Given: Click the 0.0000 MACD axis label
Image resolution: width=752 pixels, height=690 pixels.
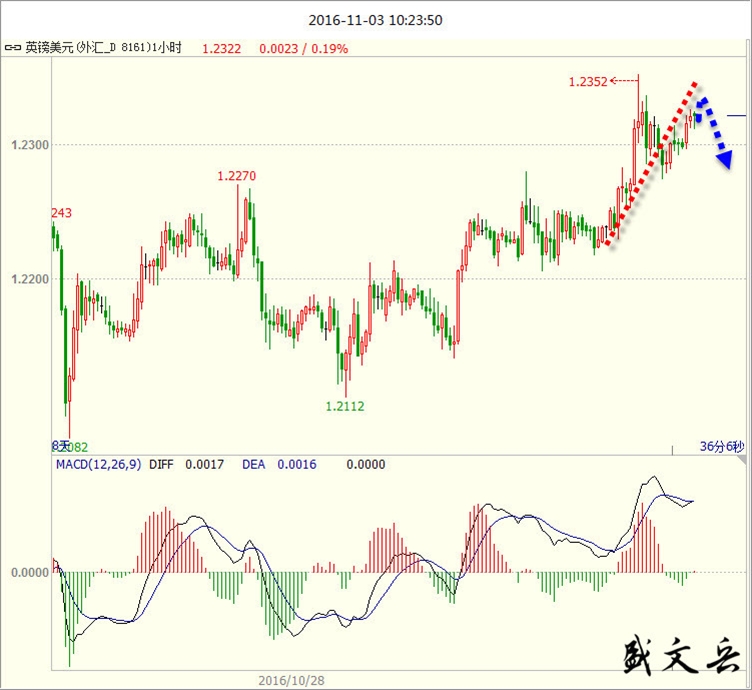Looking at the screenshot, I should (x=30, y=573).
